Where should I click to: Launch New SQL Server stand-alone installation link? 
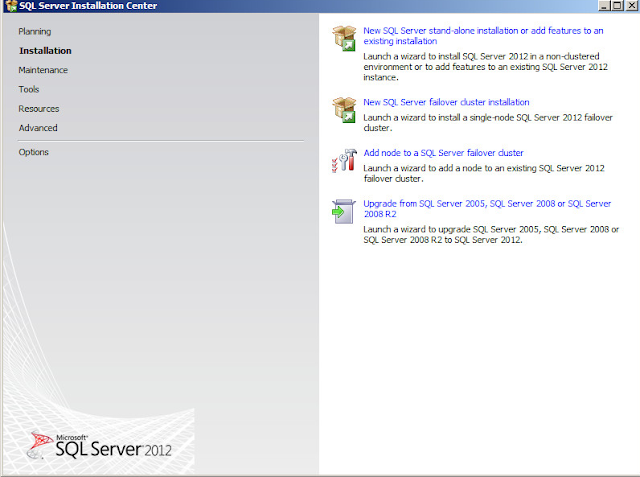[483, 36]
